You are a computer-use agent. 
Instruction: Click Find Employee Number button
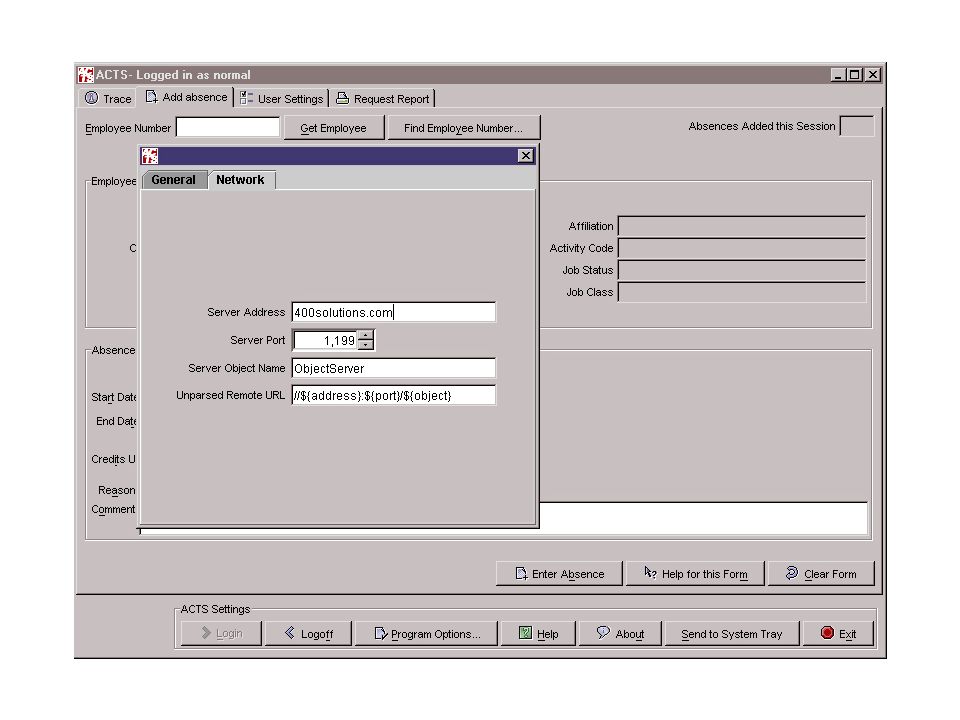click(463, 128)
